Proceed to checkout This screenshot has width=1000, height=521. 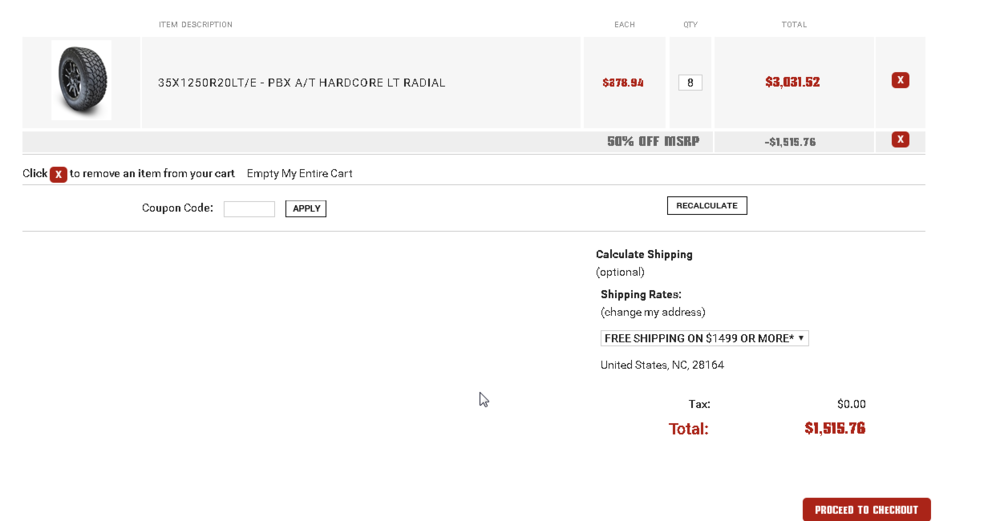click(866, 510)
